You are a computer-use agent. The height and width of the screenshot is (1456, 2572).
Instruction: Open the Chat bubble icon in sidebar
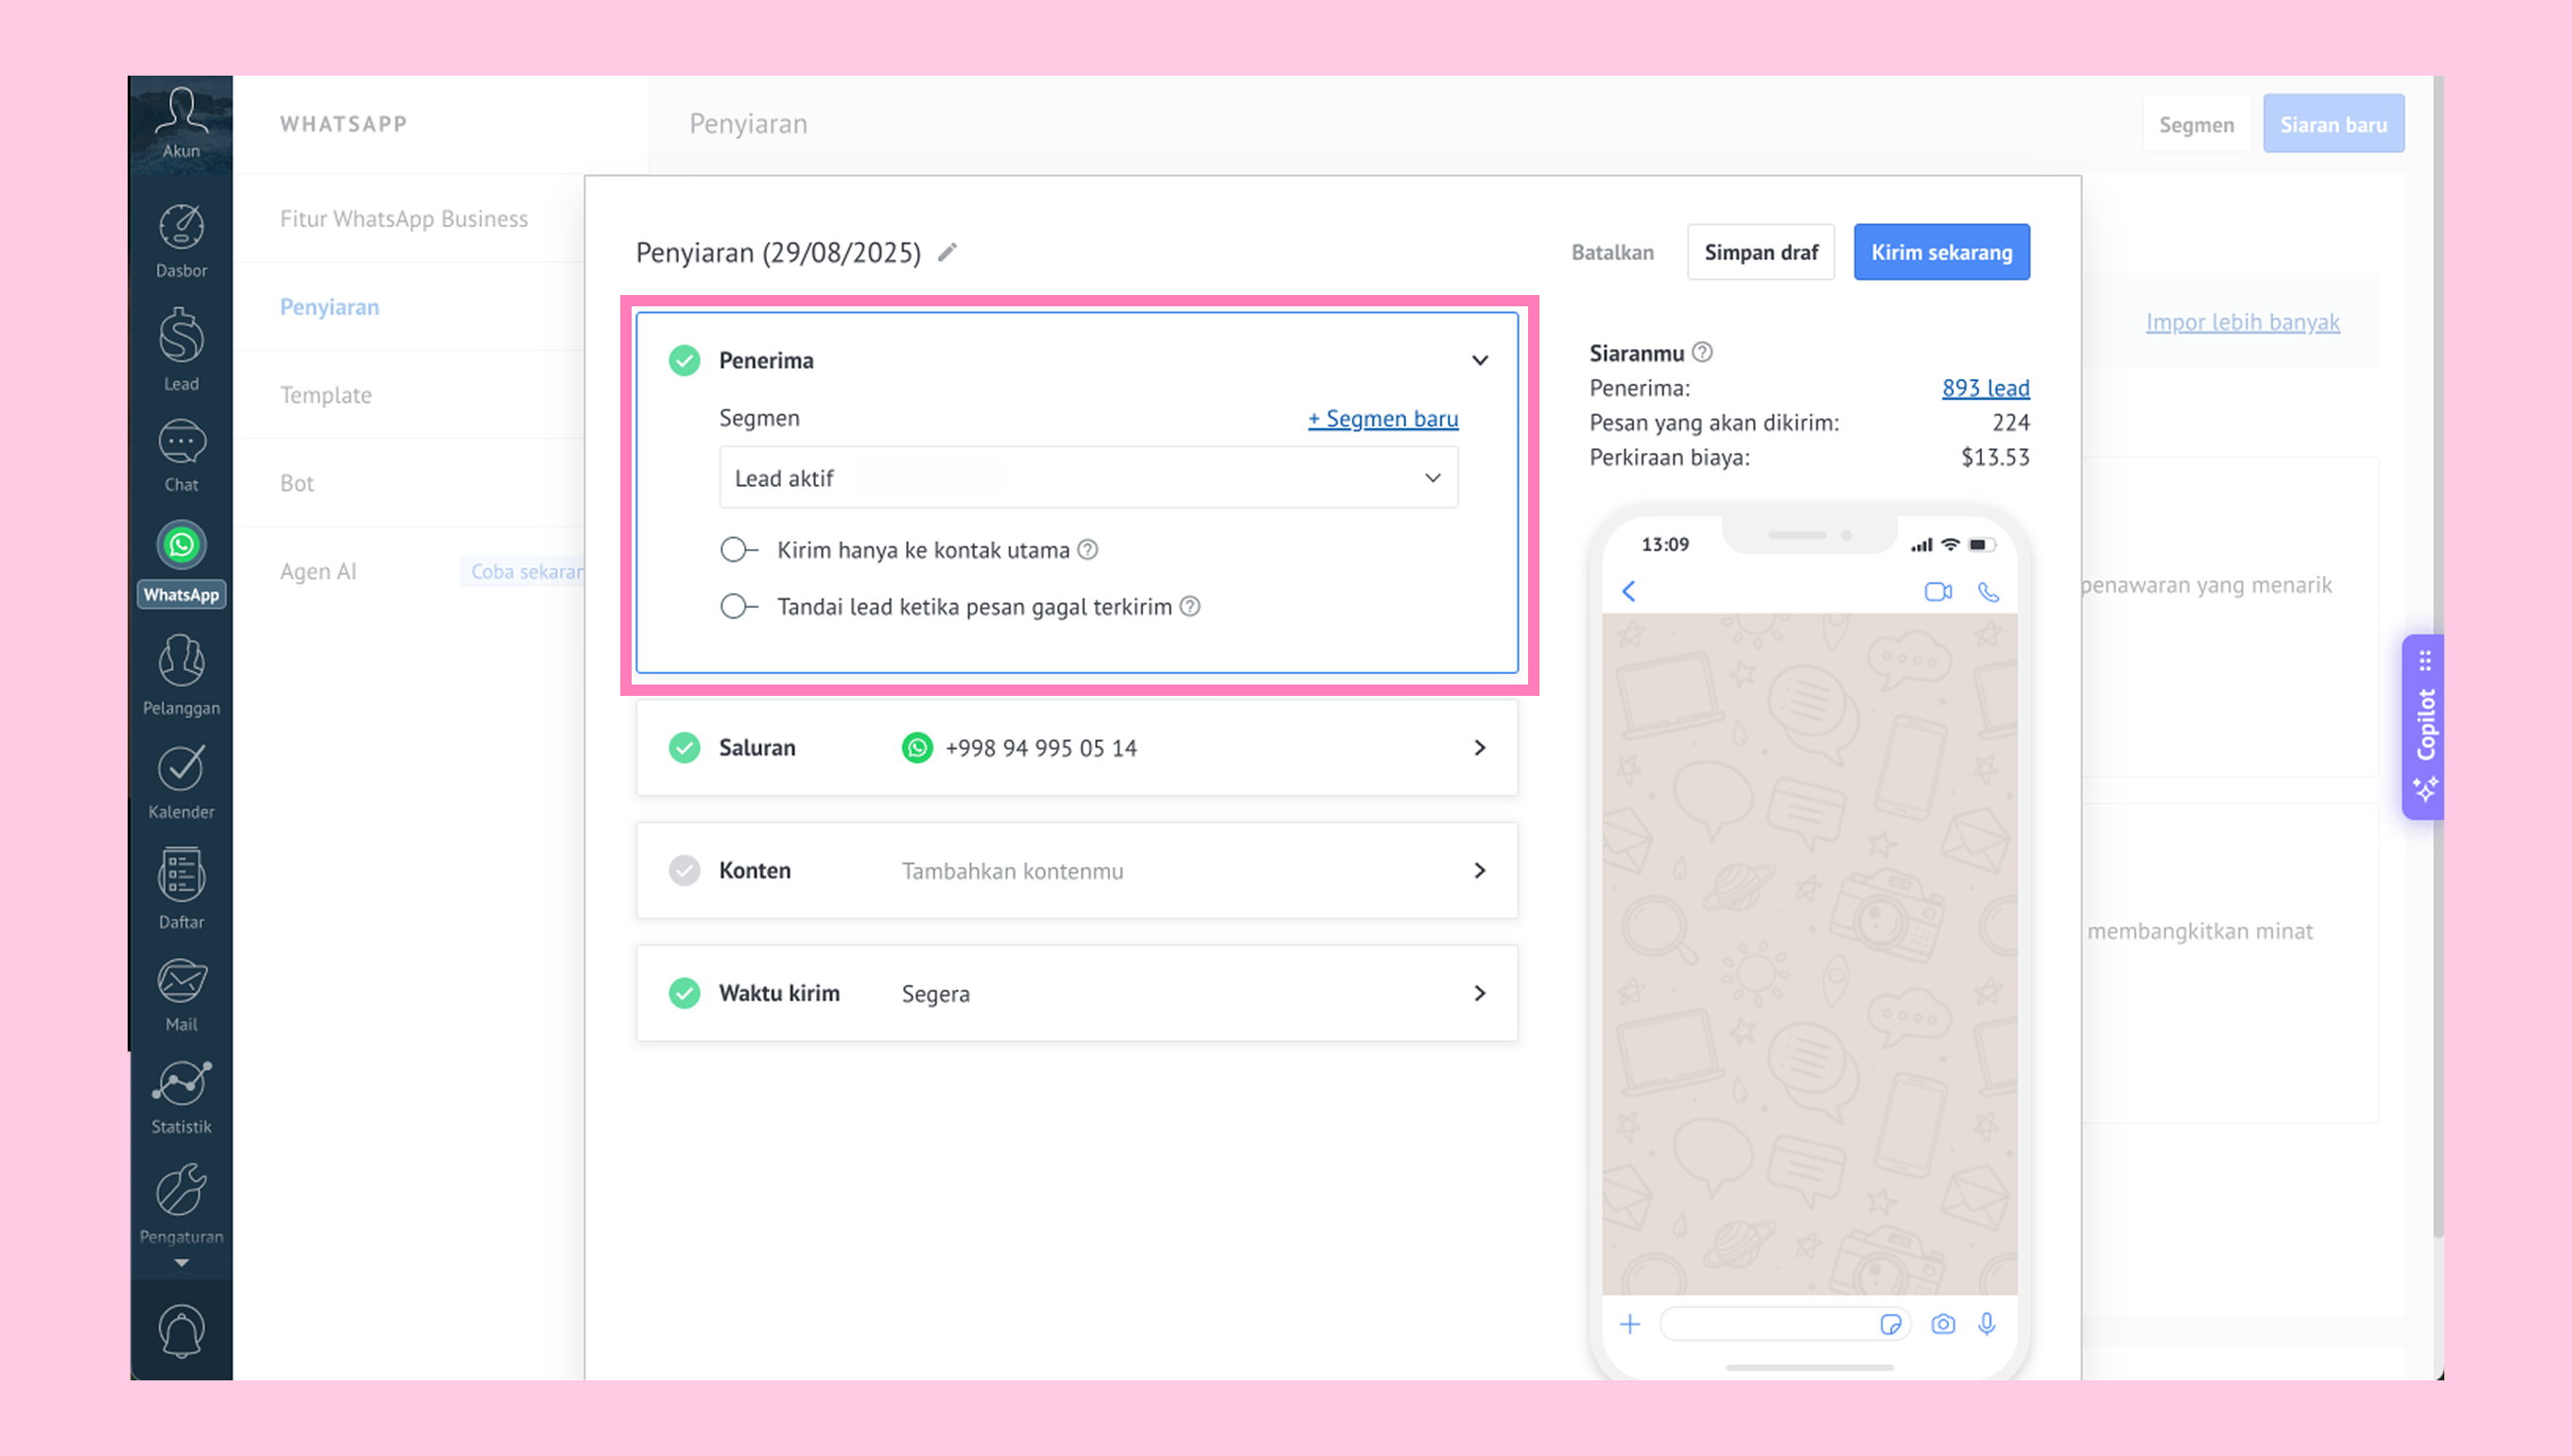click(x=181, y=442)
